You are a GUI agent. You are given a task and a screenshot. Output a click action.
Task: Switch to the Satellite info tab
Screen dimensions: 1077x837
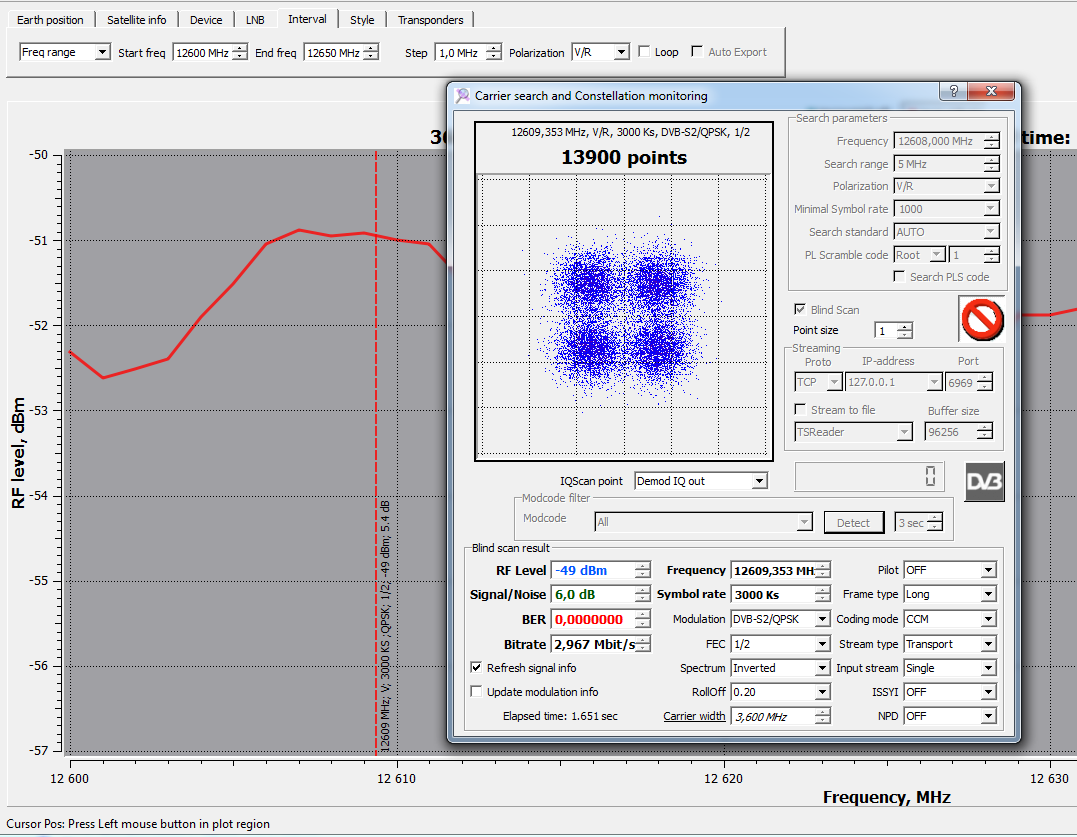click(x=137, y=20)
